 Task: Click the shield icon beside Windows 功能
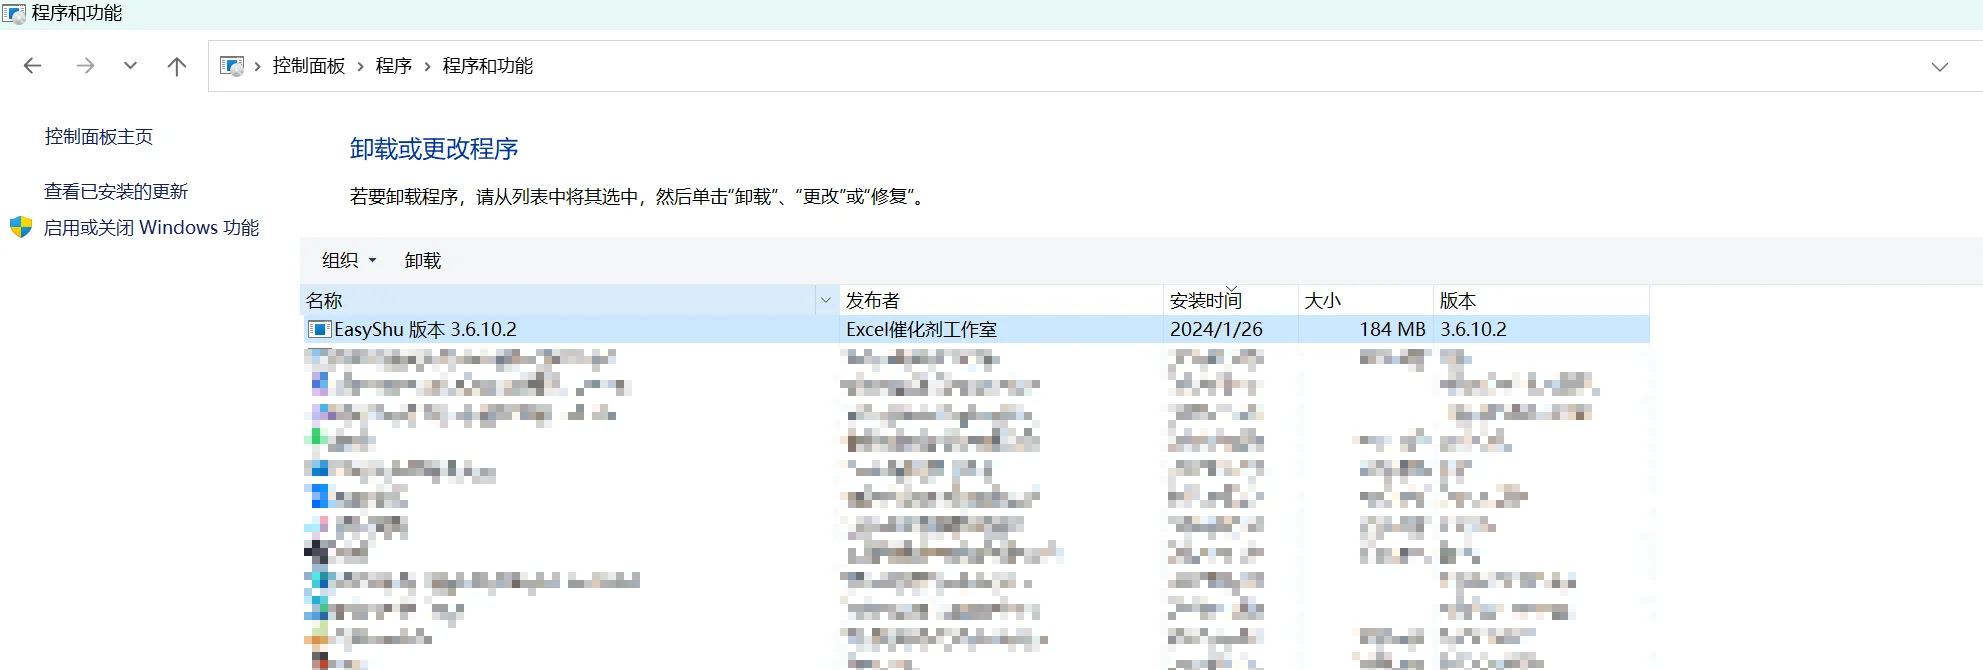[21, 227]
